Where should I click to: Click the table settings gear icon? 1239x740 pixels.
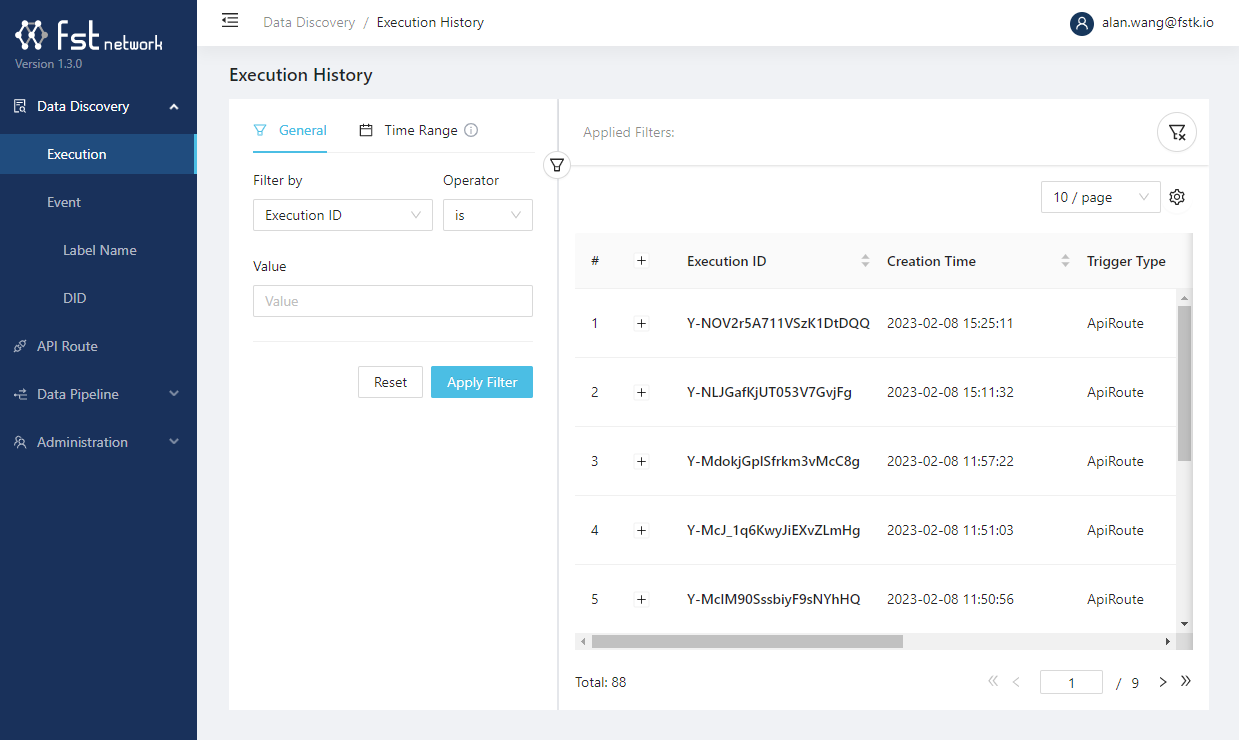(x=1177, y=197)
